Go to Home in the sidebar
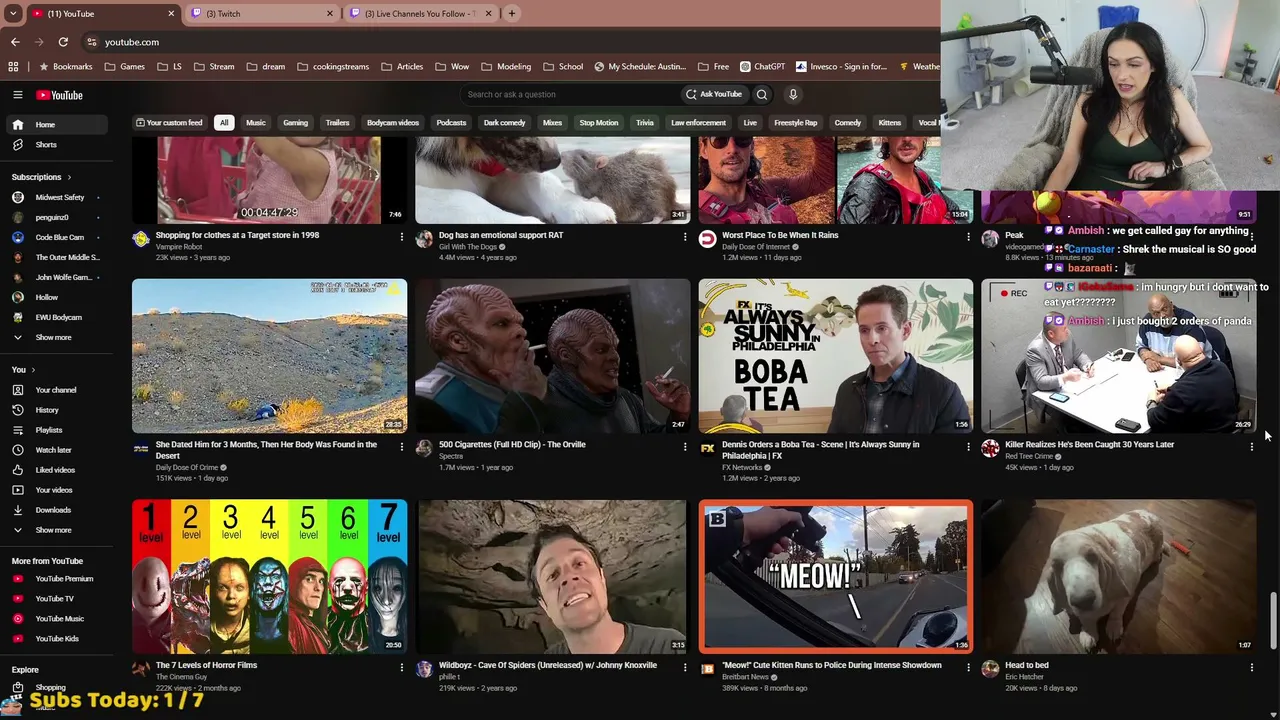The width and height of the screenshot is (1280, 720). click(x=56, y=125)
